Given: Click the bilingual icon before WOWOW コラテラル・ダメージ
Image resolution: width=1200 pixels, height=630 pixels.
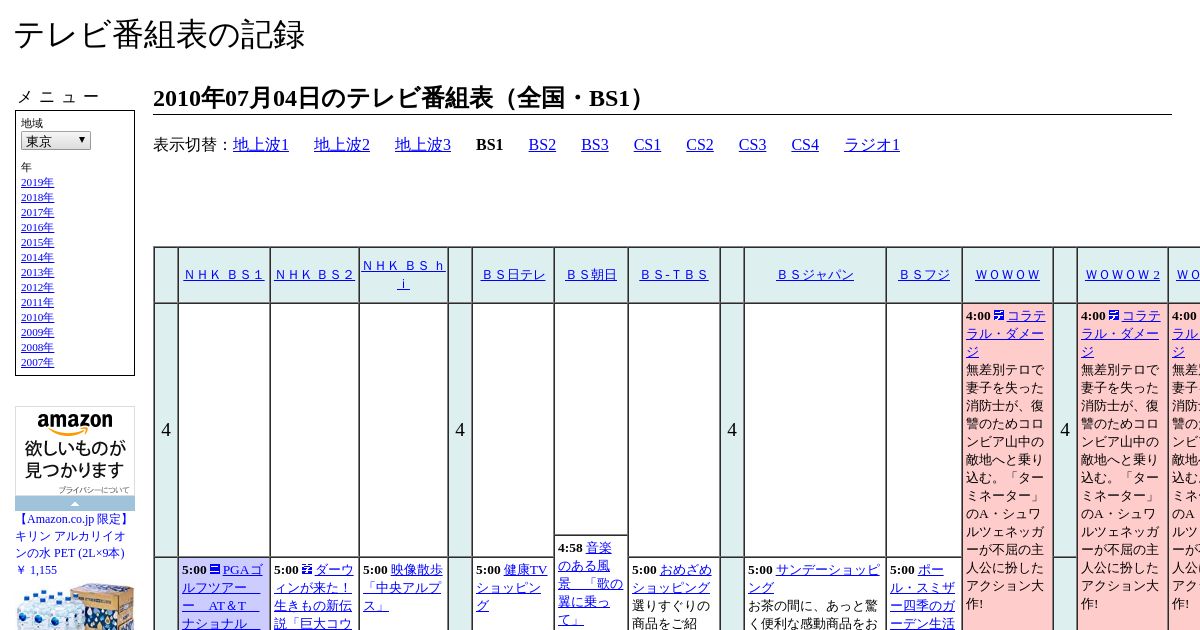Looking at the screenshot, I should (x=998, y=316).
